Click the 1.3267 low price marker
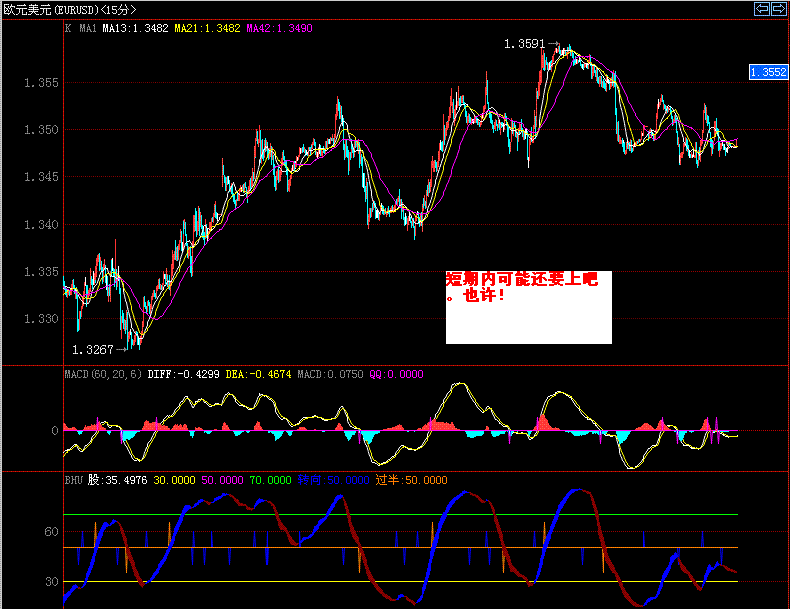Screen dimensions: 790x609 pyautogui.click(x=93, y=350)
